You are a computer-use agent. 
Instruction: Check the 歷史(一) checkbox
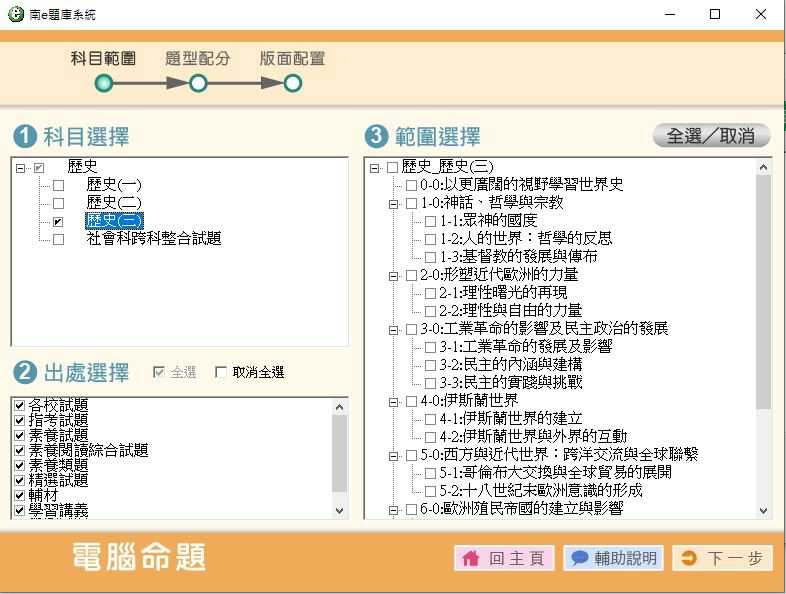59,185
